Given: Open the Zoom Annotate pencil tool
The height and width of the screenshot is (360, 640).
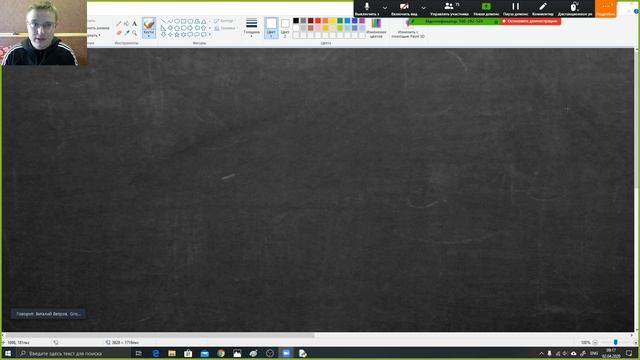Looking at the screenshot, I should [542, 8].
